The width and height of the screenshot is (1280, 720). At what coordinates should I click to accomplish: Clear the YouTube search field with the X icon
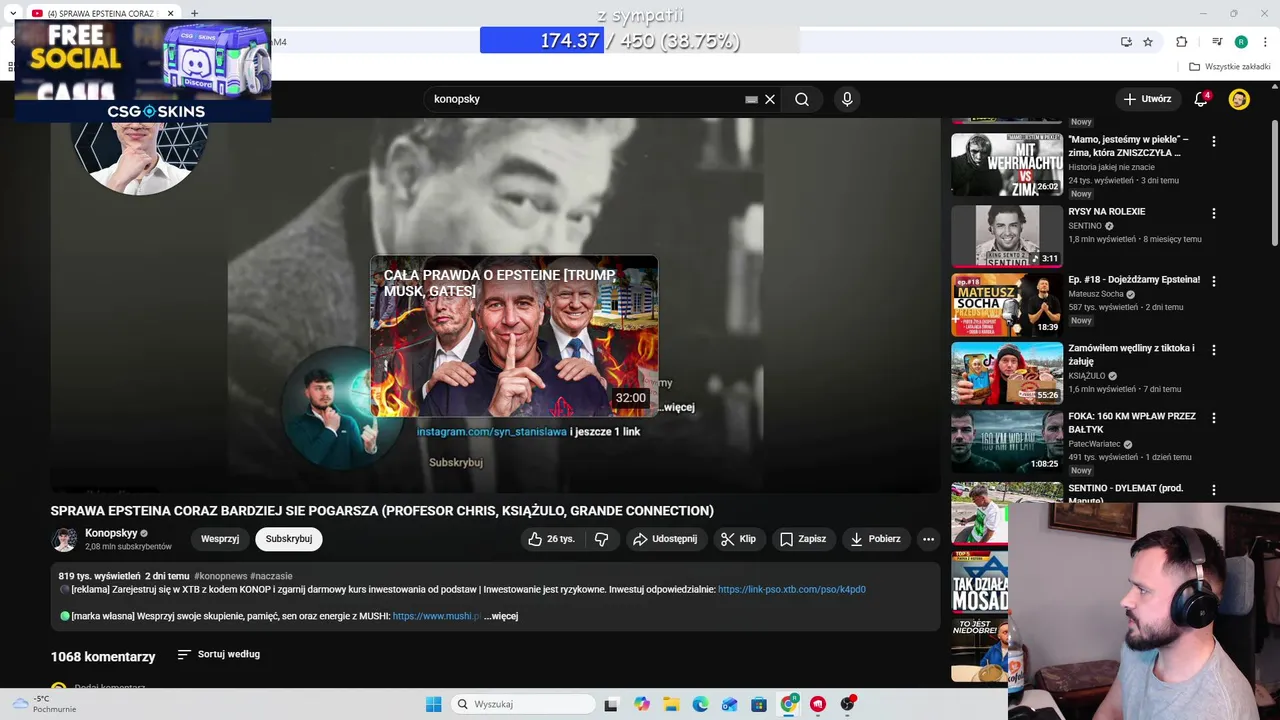(770, 99)
